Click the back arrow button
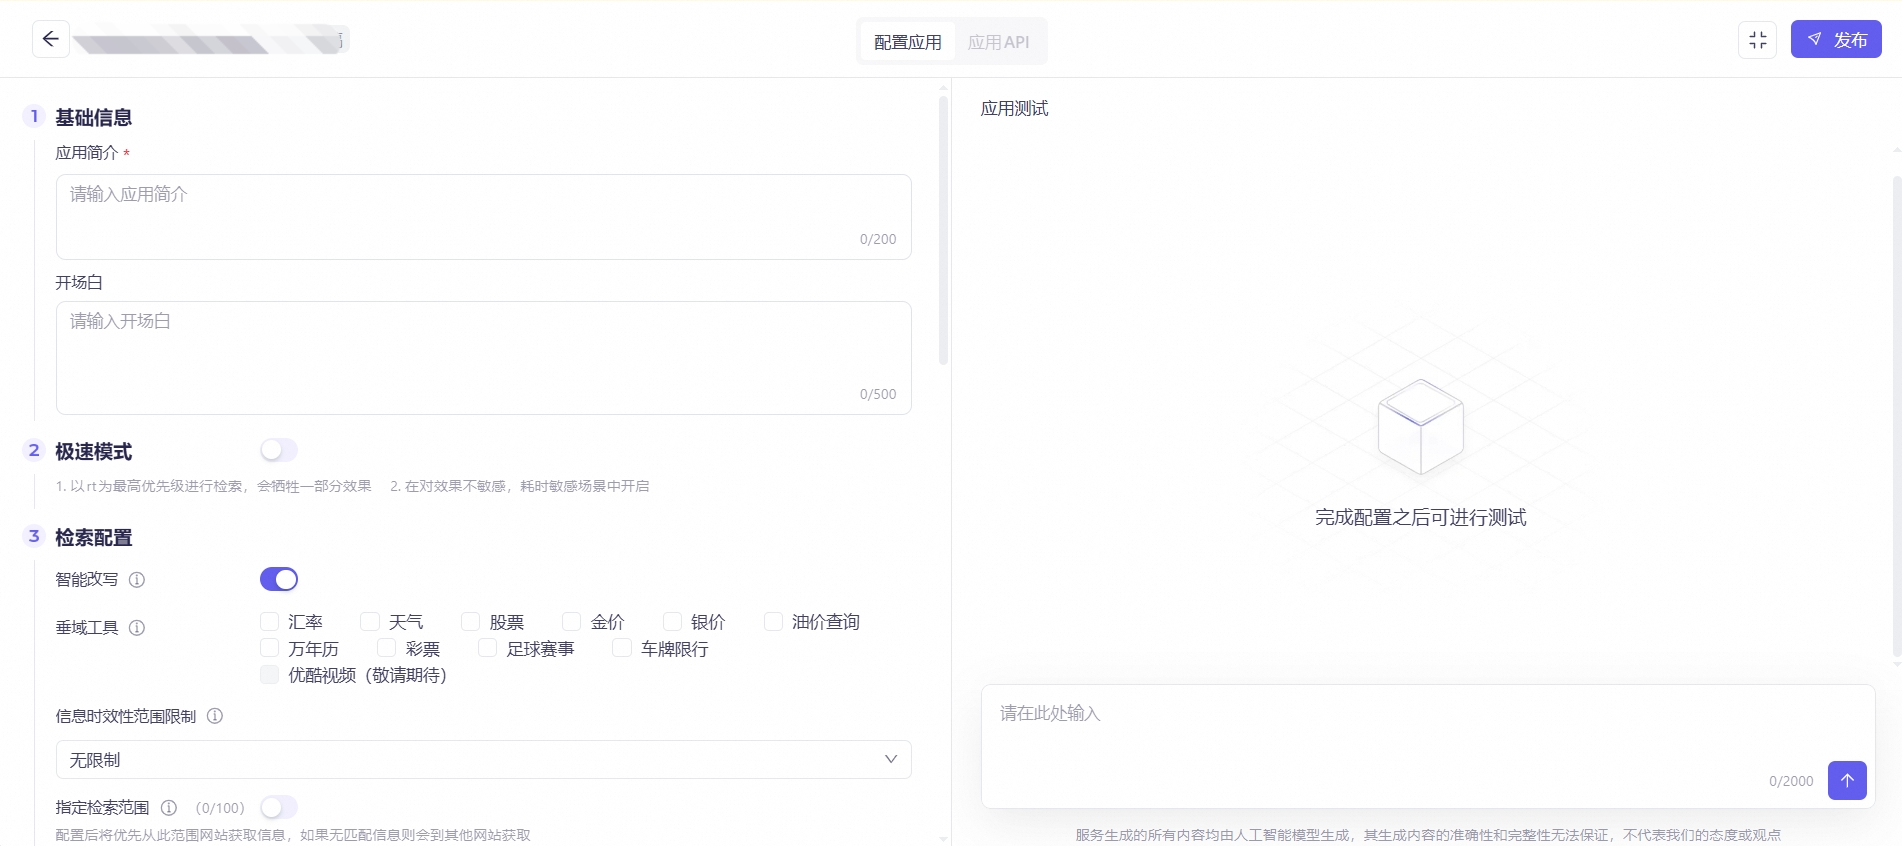The width and height of the screenshot is (1902, 846). click(51, 39)
